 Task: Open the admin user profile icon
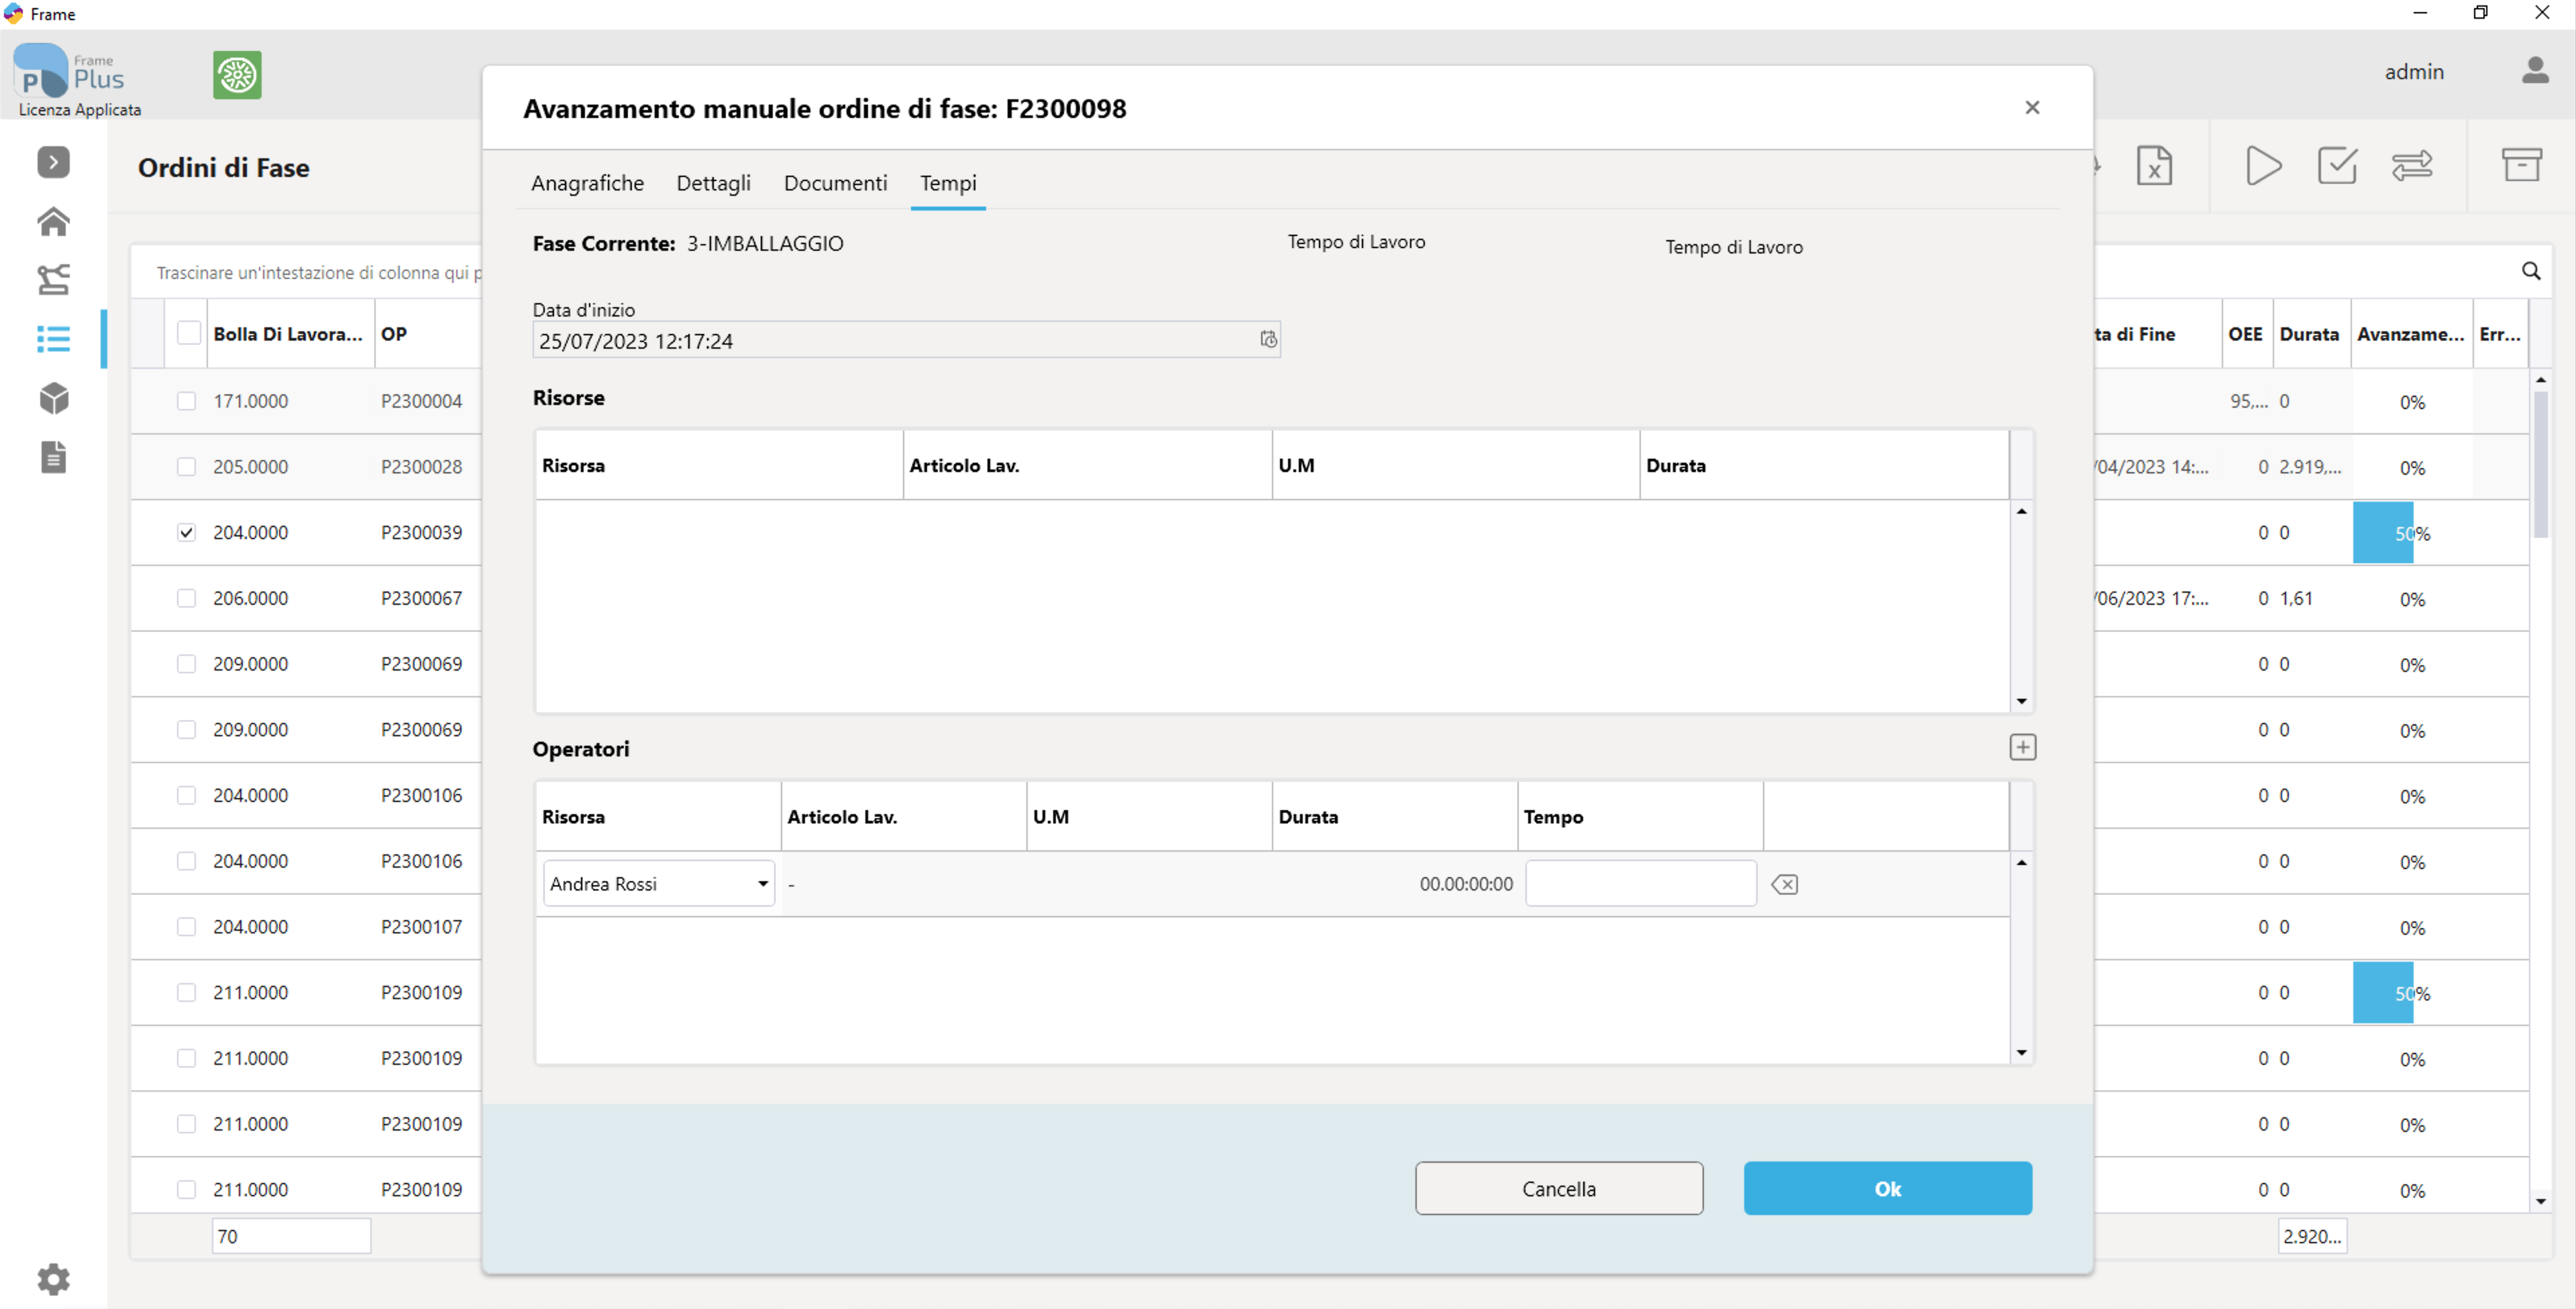tap(2534, 71)
